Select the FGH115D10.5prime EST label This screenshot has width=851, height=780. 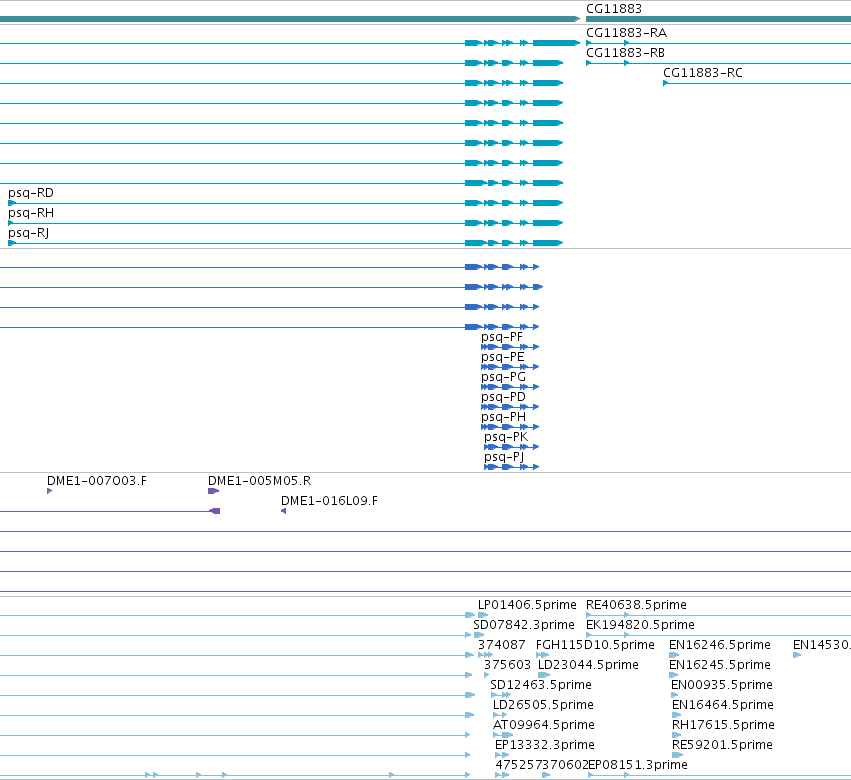595,645
